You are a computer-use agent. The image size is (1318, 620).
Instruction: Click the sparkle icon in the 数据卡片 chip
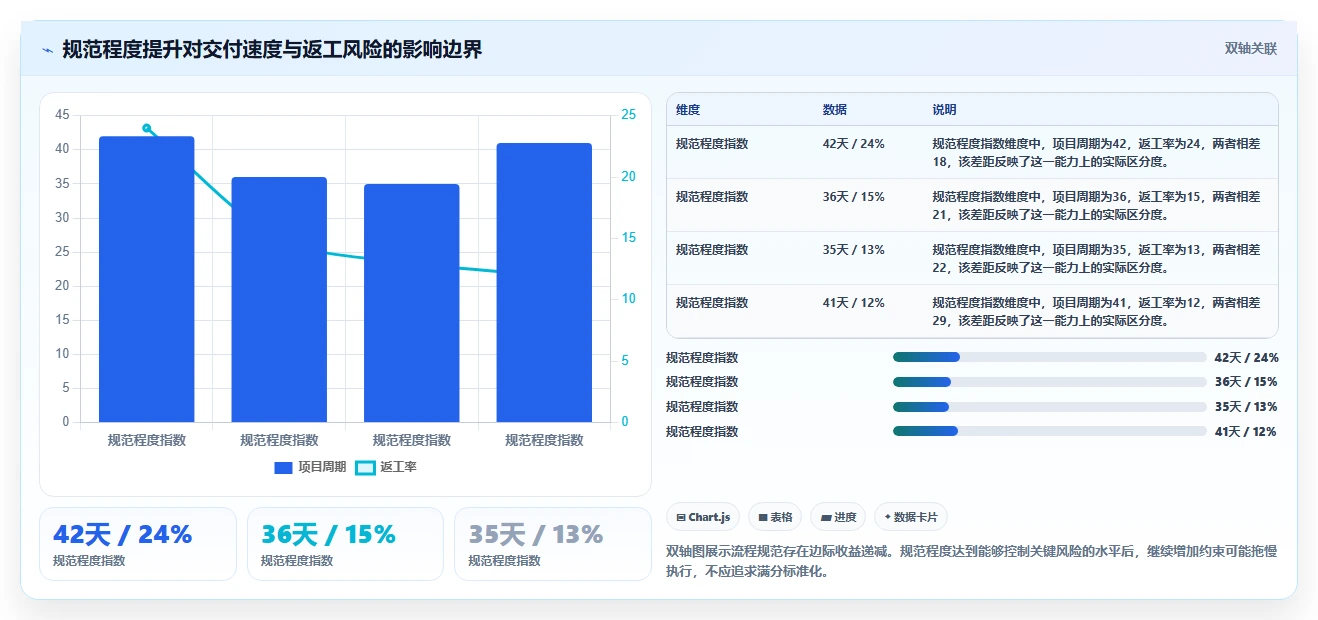coord(888,517)
